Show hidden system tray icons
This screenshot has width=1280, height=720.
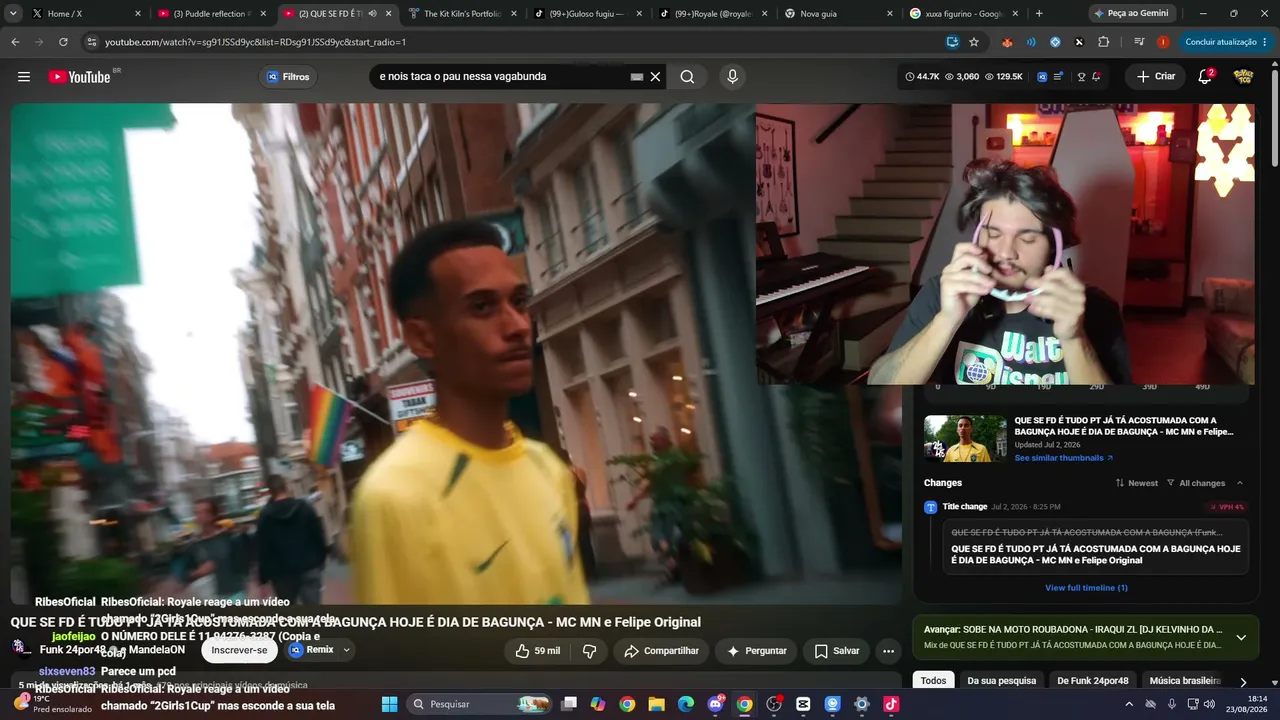[x=1129, y=704]
